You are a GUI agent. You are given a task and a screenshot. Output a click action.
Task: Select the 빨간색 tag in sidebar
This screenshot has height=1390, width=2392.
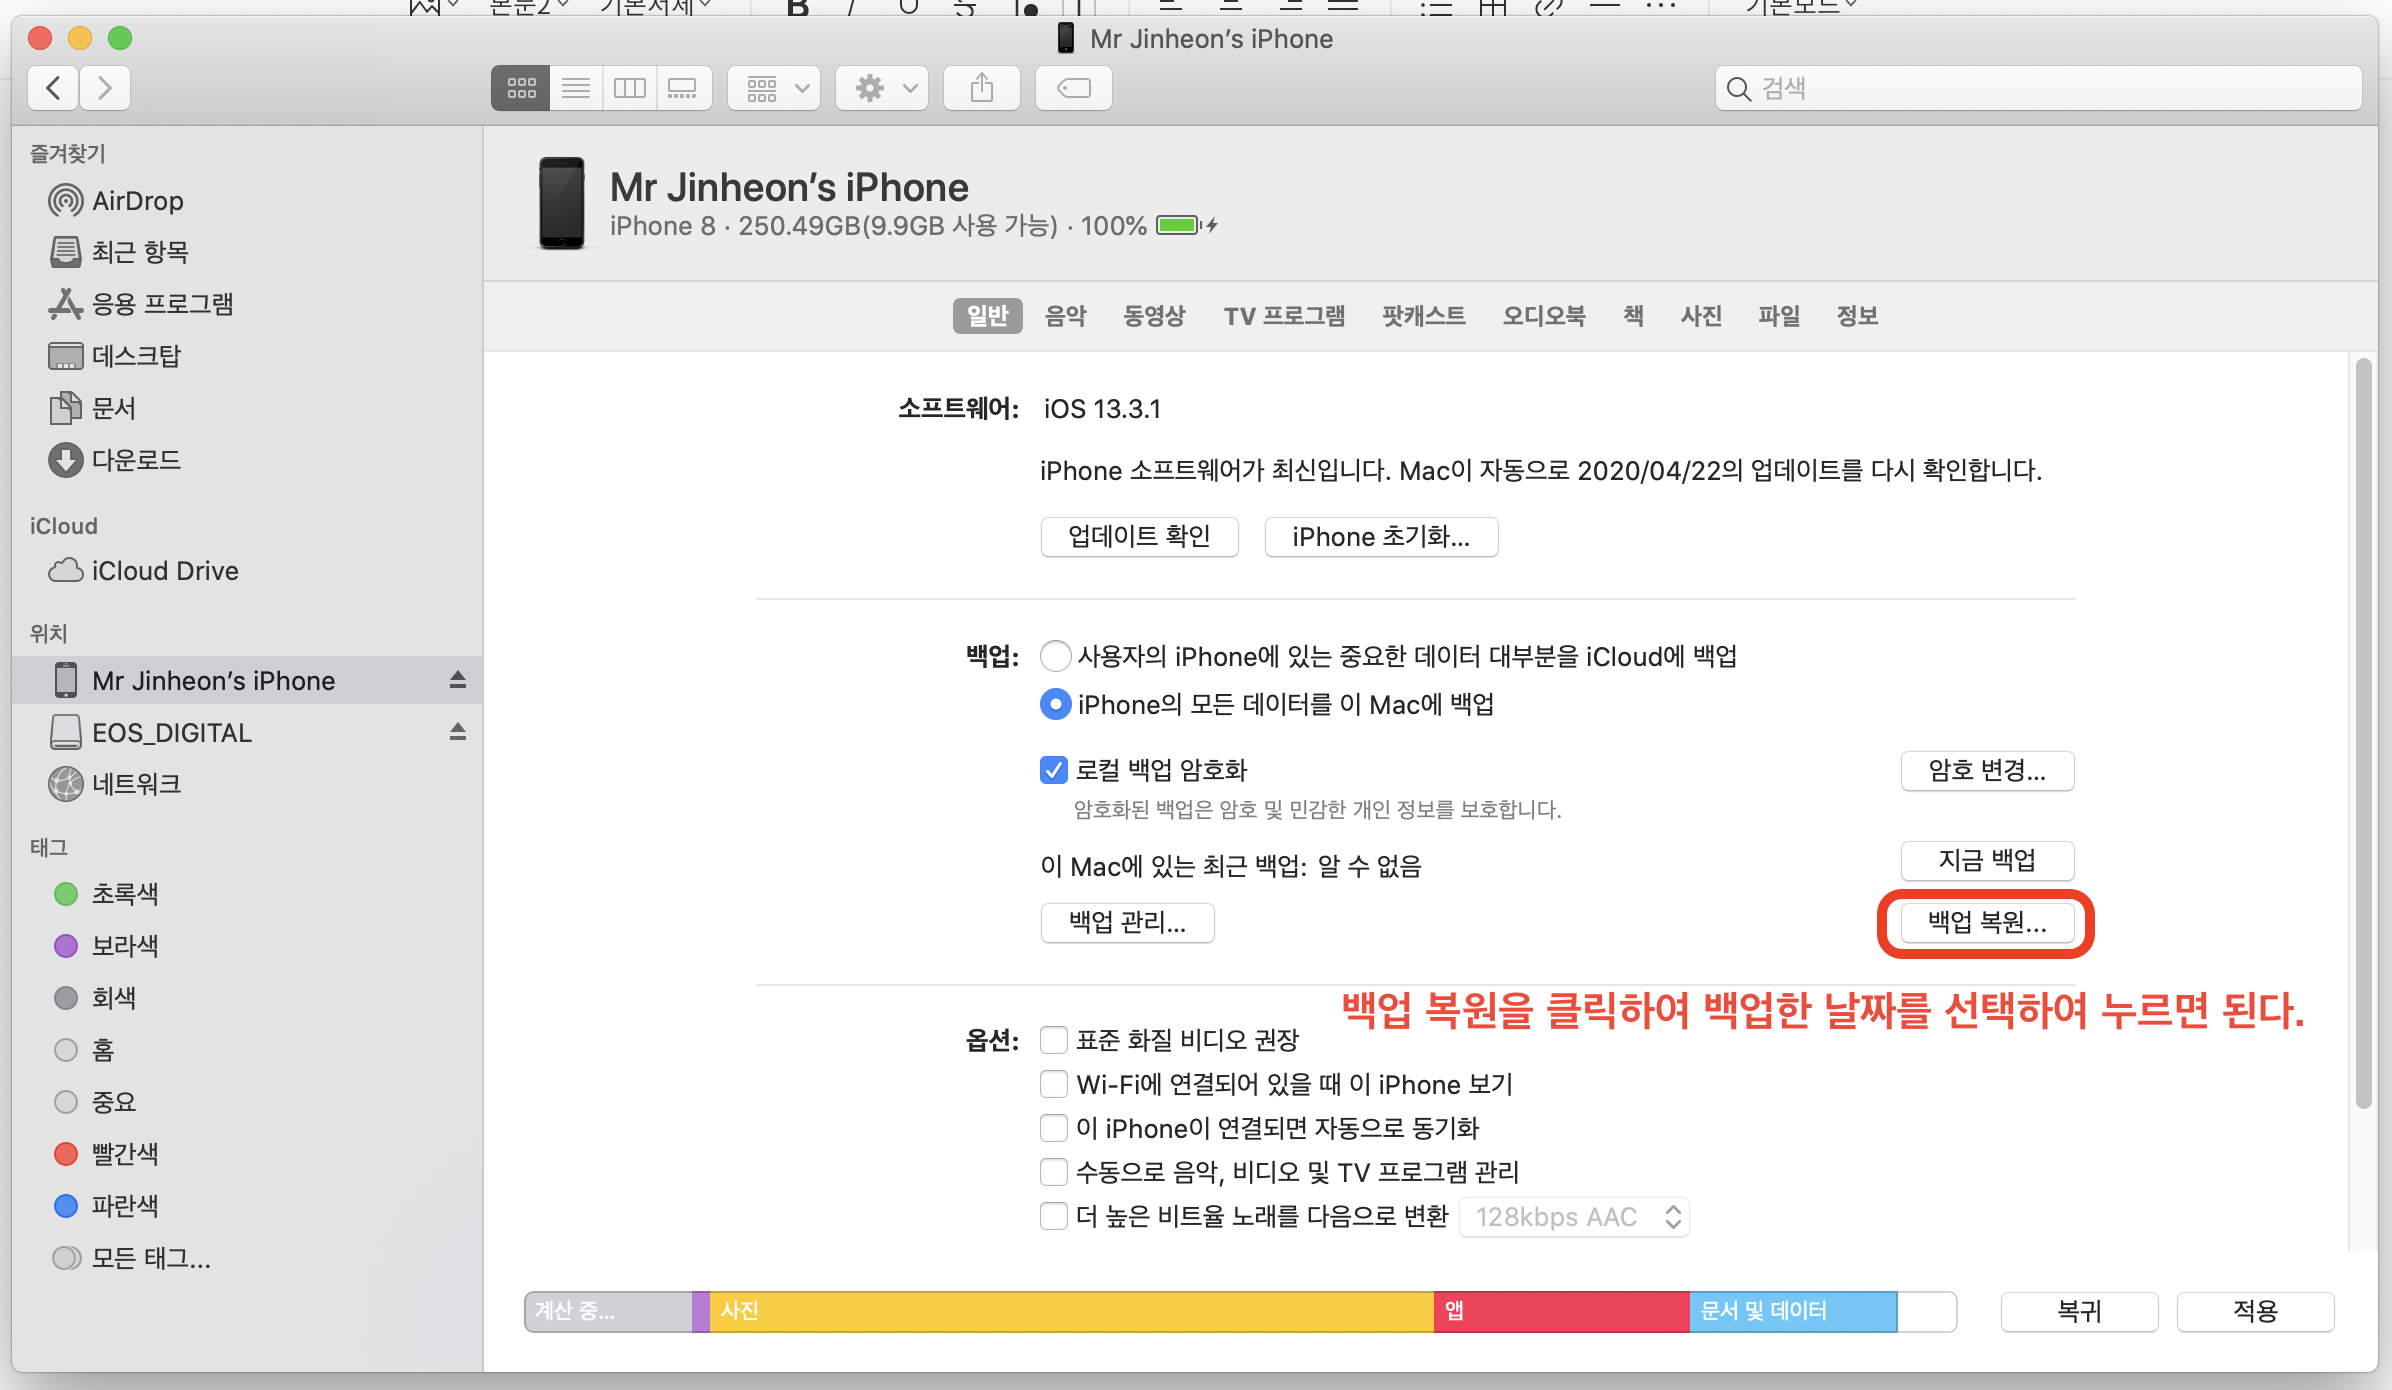click(124, 1154)
